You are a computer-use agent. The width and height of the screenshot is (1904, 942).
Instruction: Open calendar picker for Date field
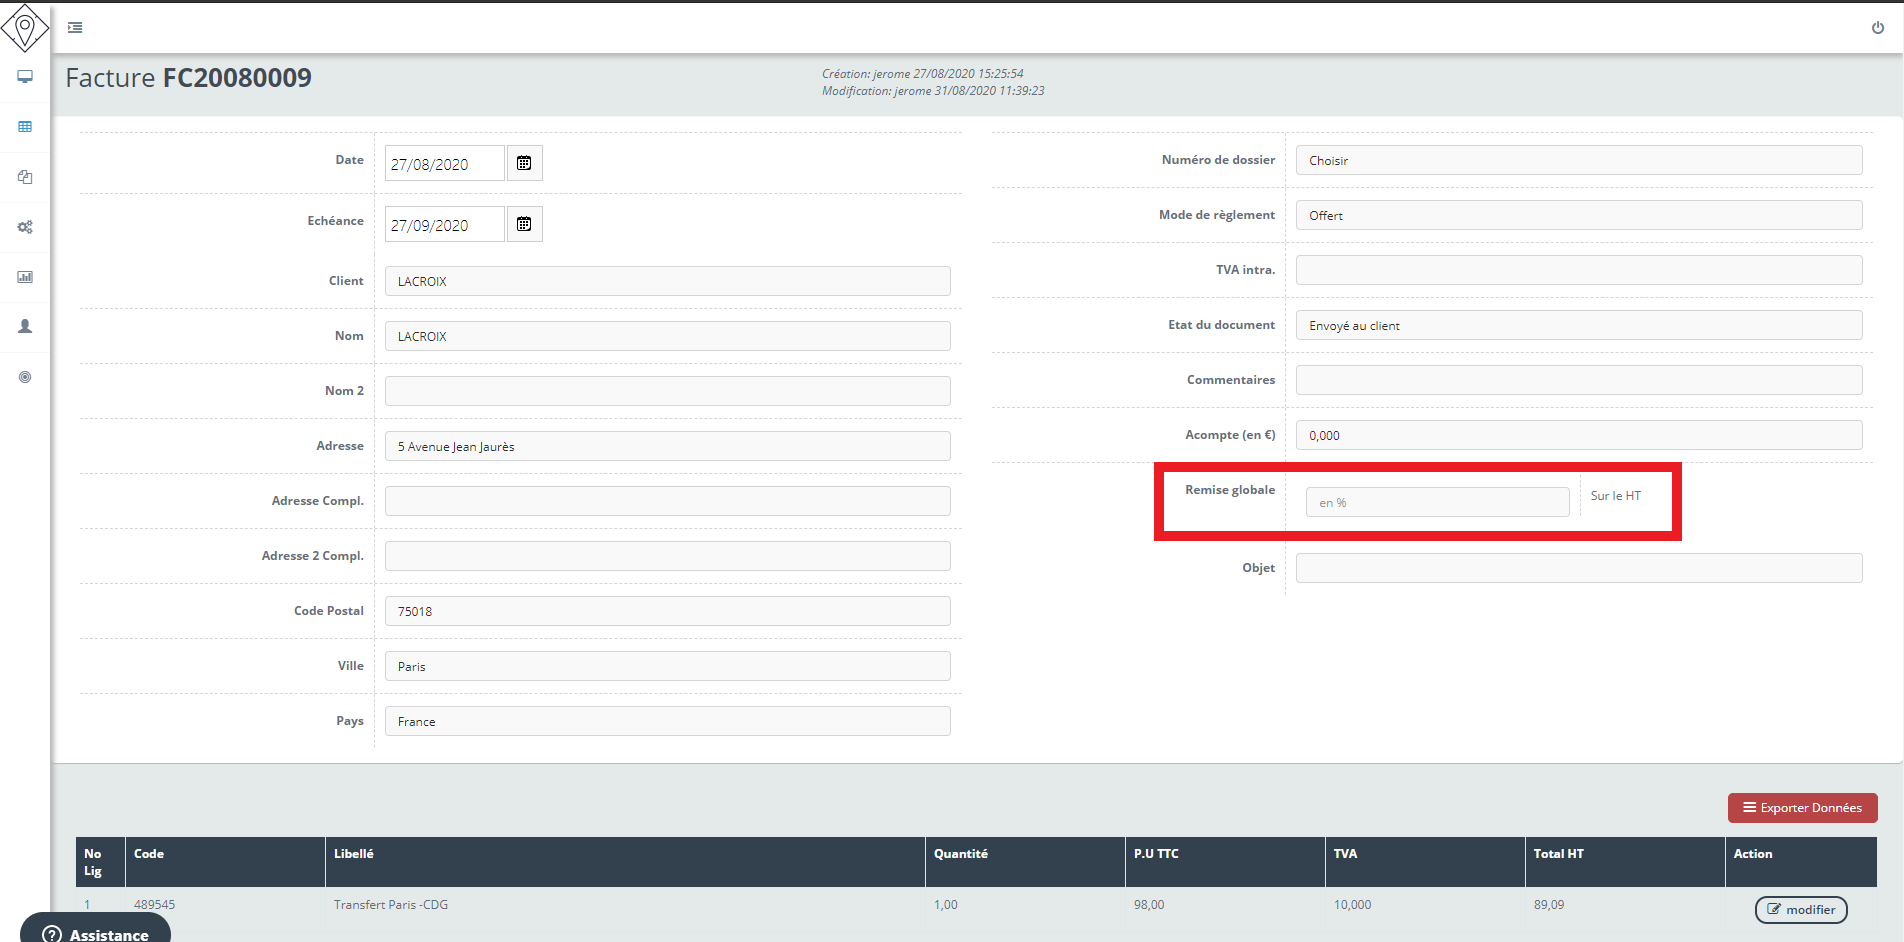click(x=524, y=164)
